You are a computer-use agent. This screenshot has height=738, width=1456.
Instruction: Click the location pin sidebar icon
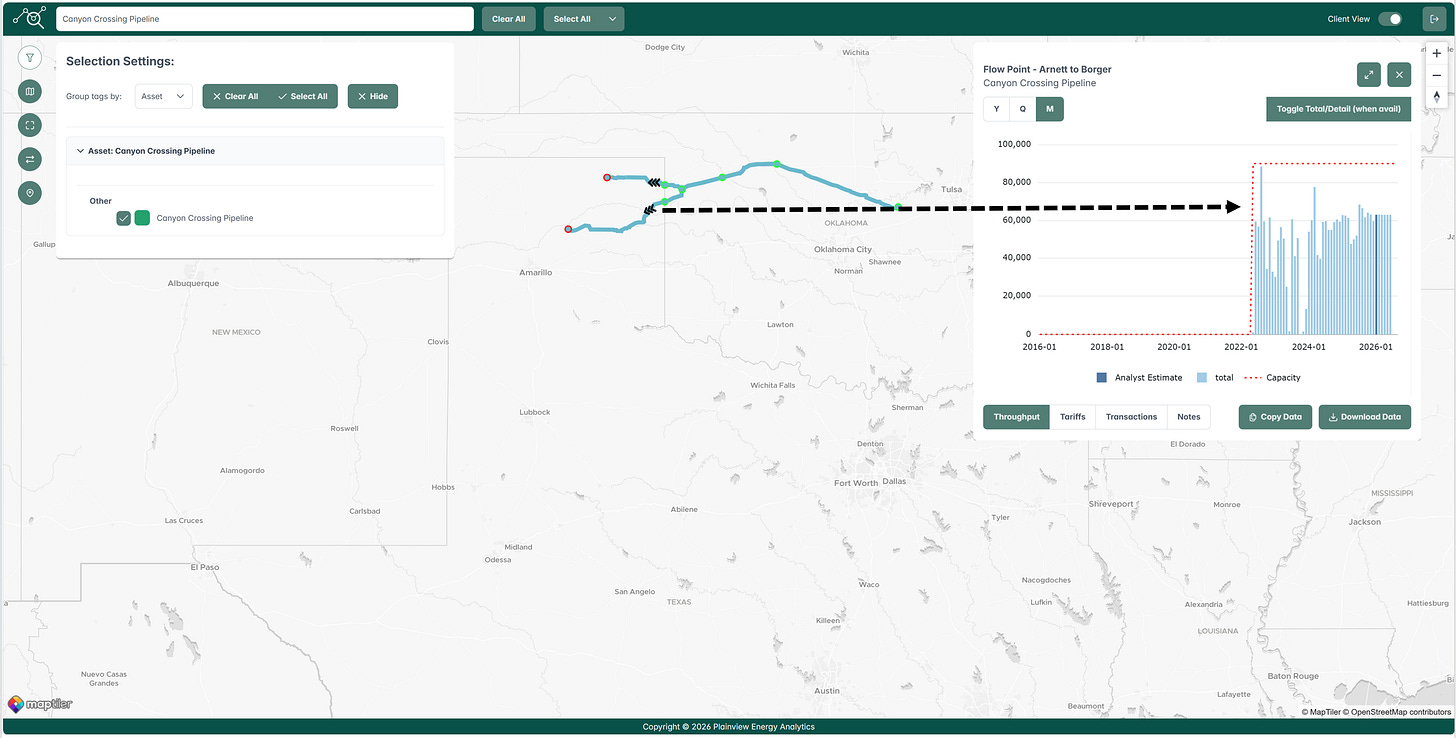click(30, 193)
